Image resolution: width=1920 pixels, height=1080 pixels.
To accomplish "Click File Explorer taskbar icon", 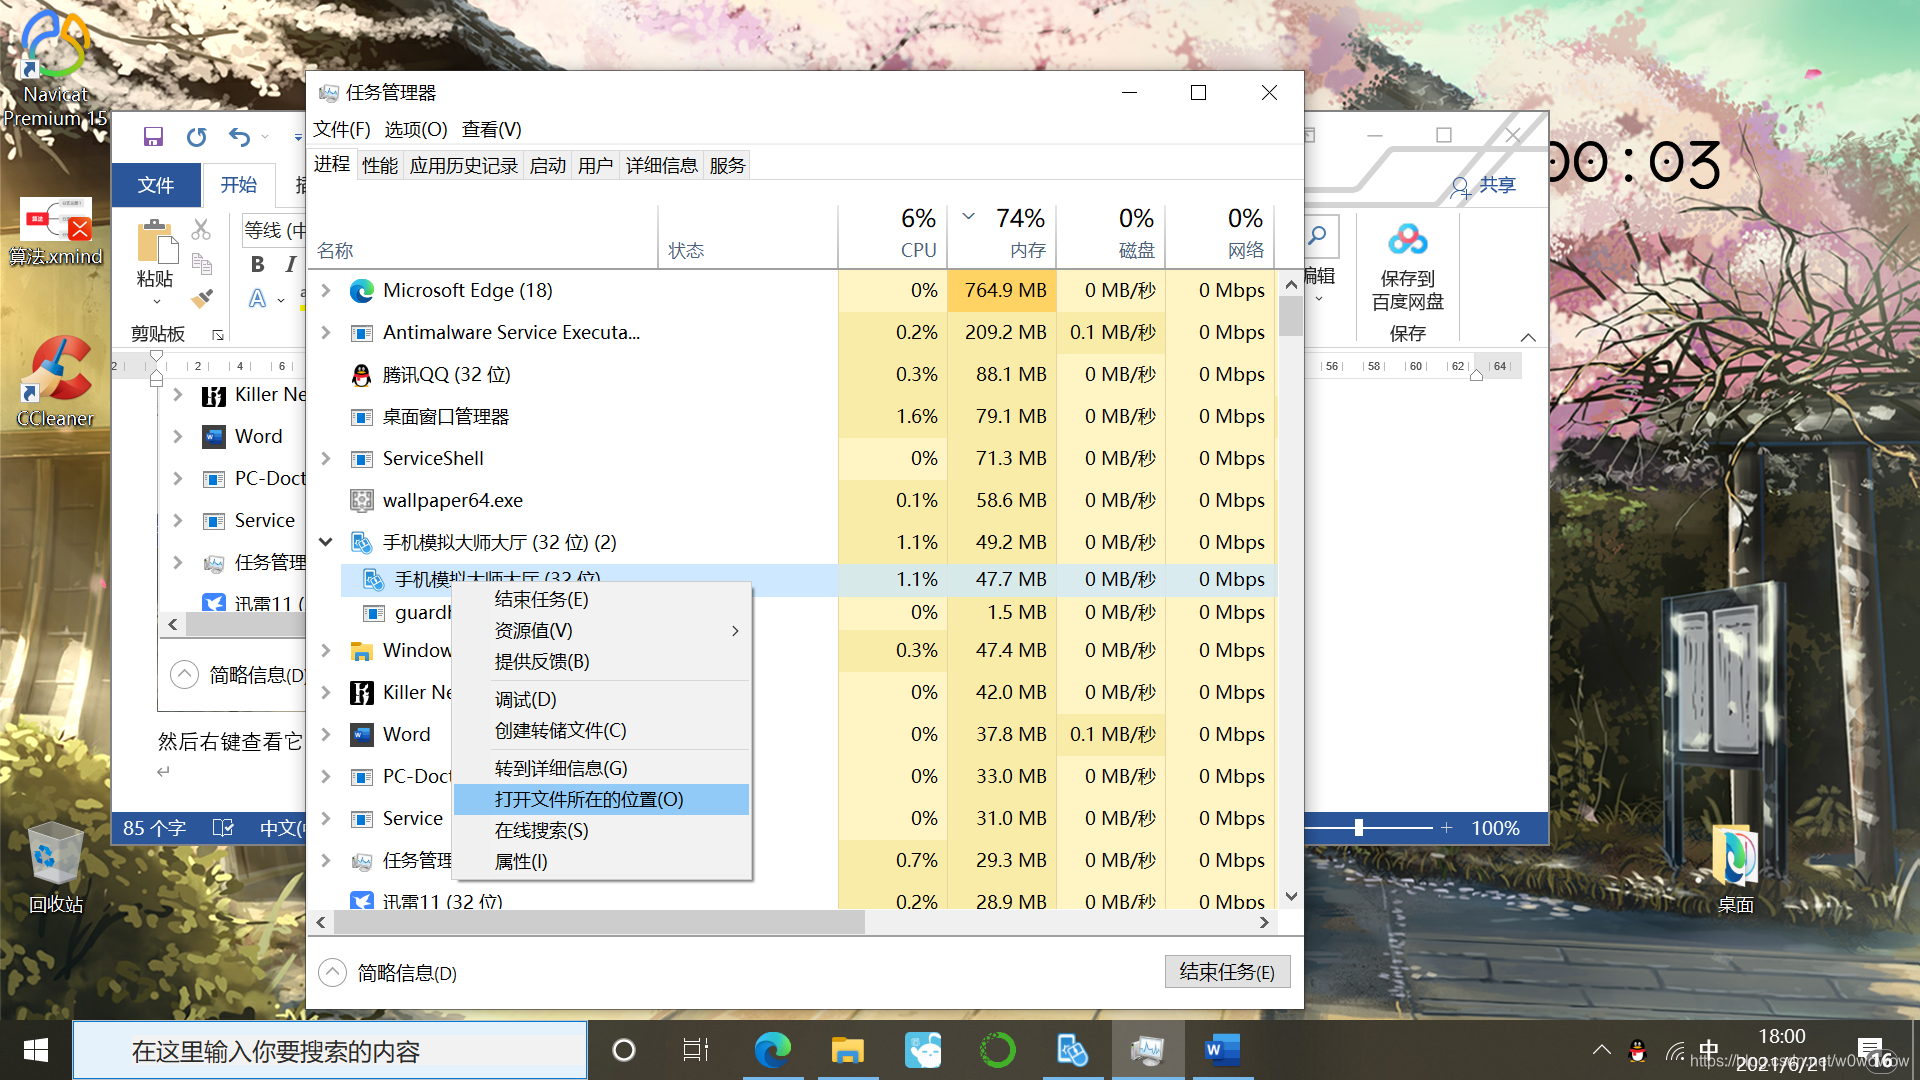I will (847, 1050).
